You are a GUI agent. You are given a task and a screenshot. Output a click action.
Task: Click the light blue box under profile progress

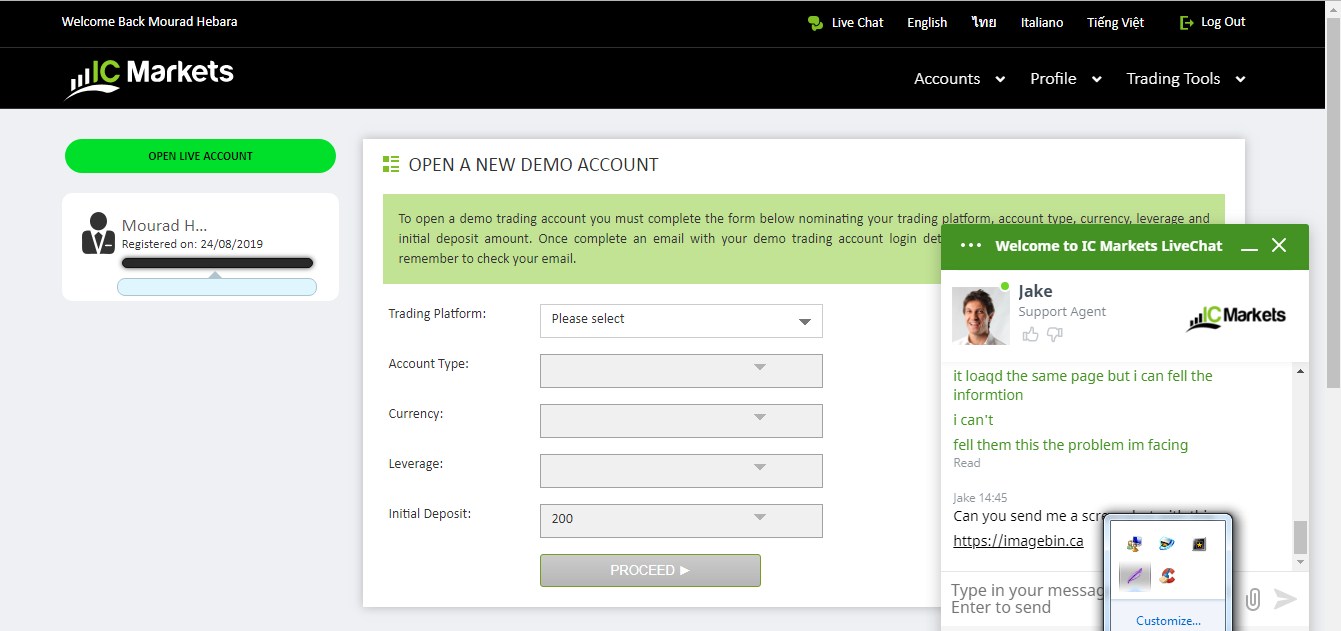217,287
